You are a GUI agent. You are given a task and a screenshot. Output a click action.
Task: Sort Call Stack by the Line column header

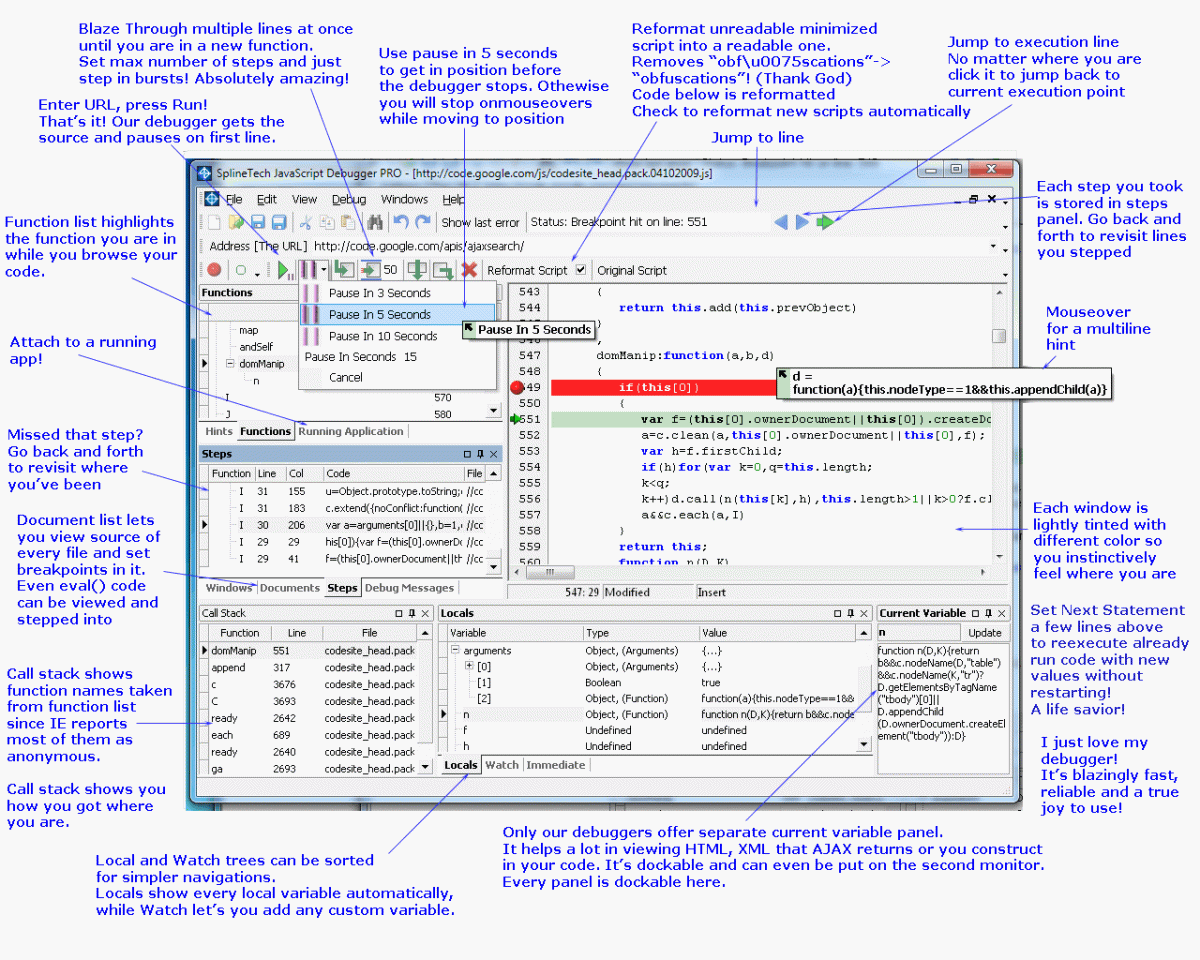tap(297, 633)
